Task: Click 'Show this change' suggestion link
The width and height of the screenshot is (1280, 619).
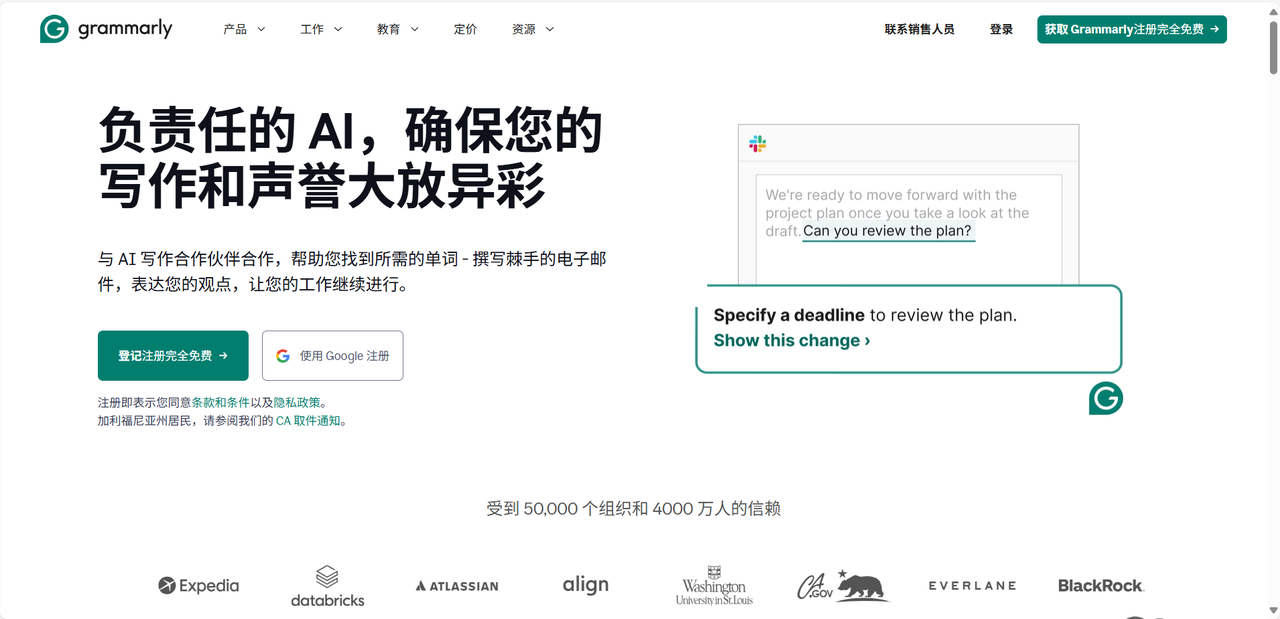Action: 792,340
